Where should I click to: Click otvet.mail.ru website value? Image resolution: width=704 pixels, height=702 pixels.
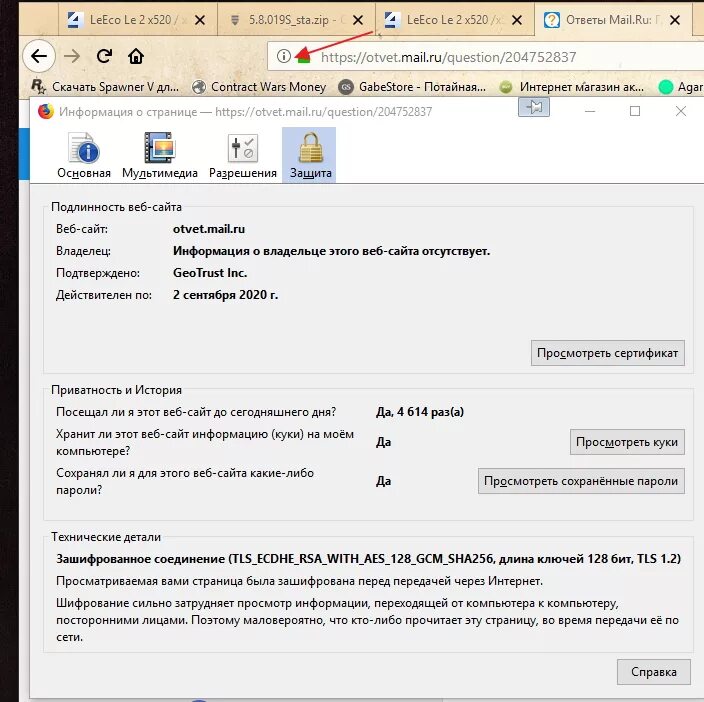(x=209, y=229)
